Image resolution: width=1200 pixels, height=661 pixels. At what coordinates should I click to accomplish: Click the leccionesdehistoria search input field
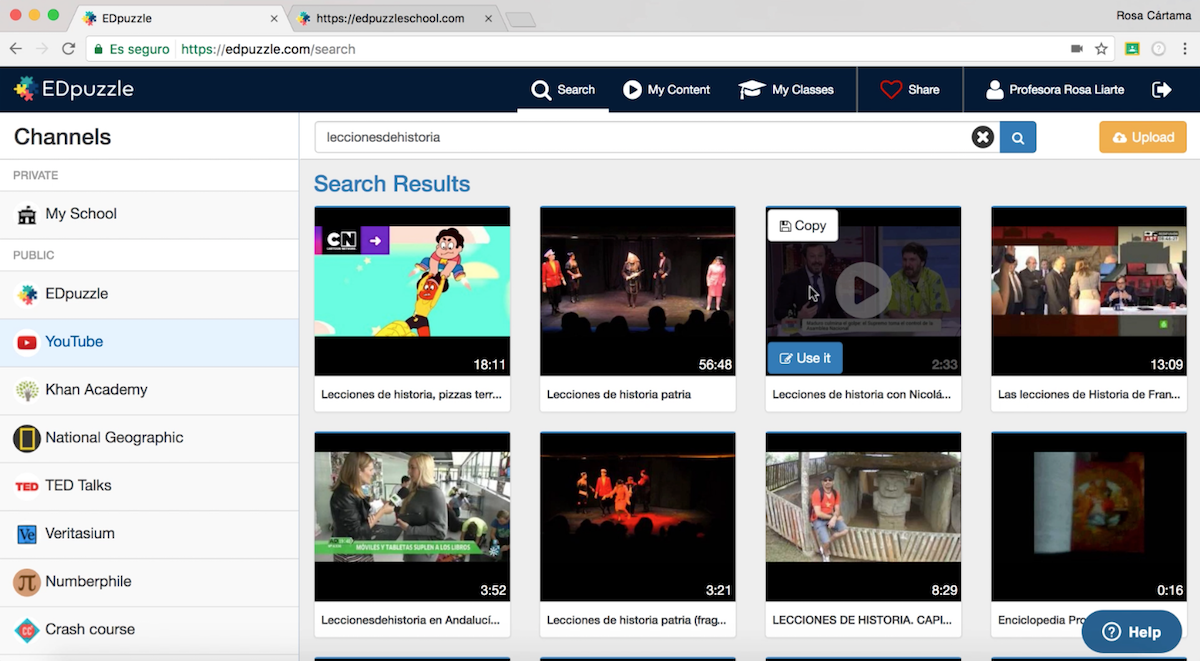pos(640,138)
